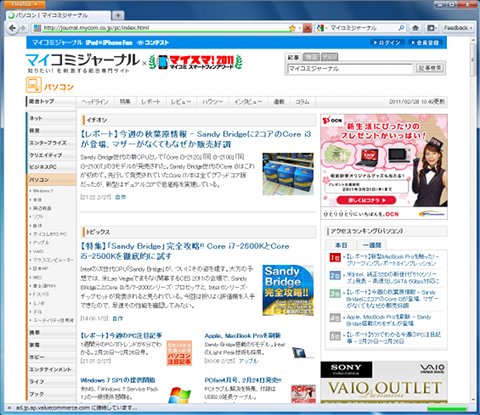Open the orange Firefox menu button
480x415 pixels.
[x=25, y=4]
